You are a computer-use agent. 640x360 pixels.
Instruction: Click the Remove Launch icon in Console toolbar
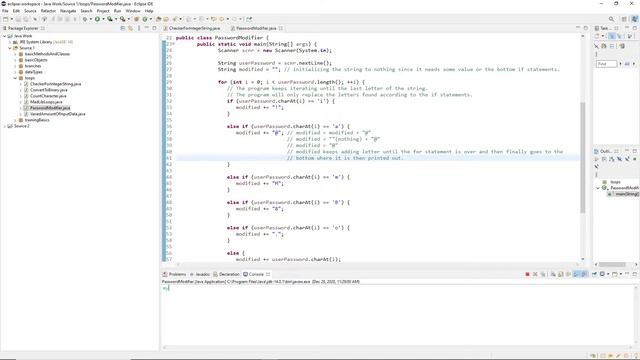tap(535, 274)
